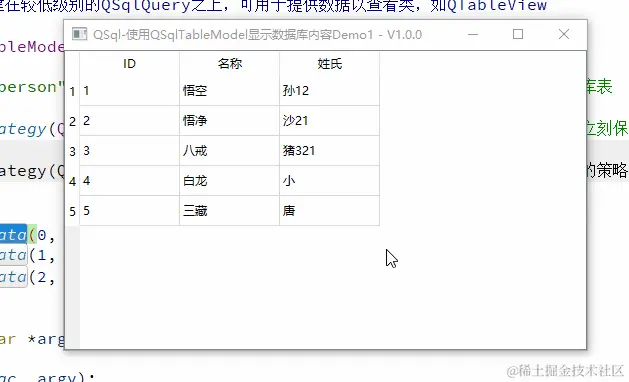Minimize the QSqlTableModel demo window
The height and width of the screenshot is (382, 629).
473,35
